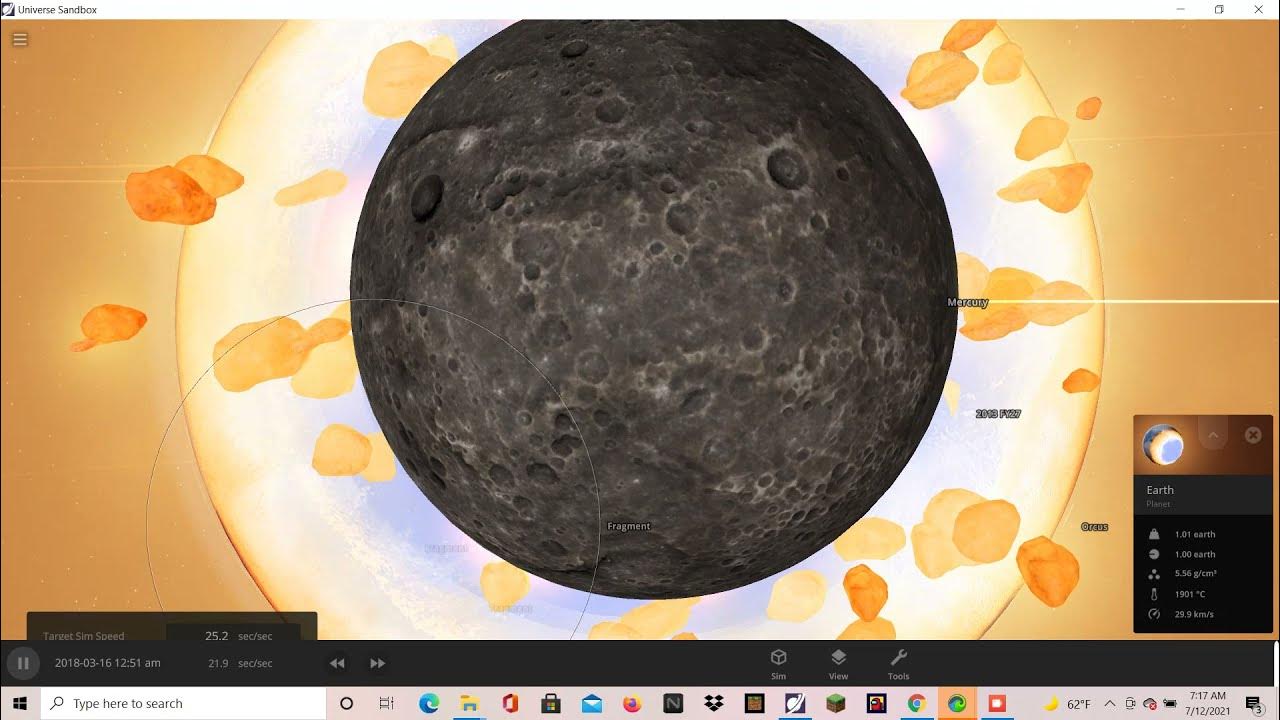Screen dimensions: 1280x720
Task: Slow down the simulation speed
Action: (x=337, y=663)
